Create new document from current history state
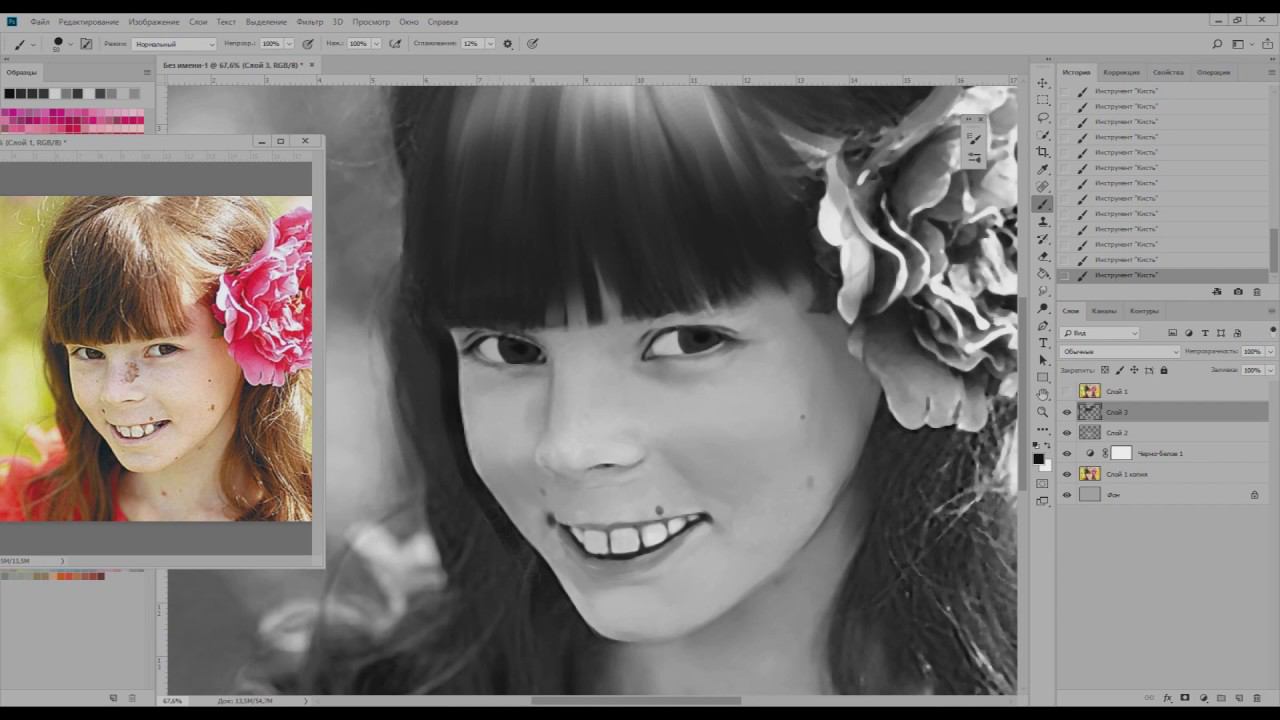1280x720 pixels. pos(1217,292)
